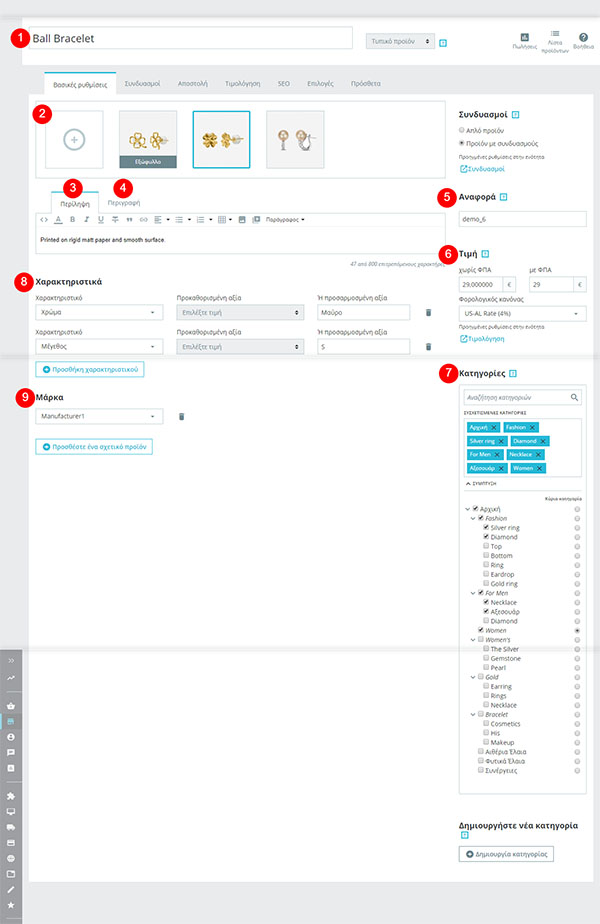Open the Orders basket sidebar icon
This screenshot has width=600, height=924.
coord(11,705)
